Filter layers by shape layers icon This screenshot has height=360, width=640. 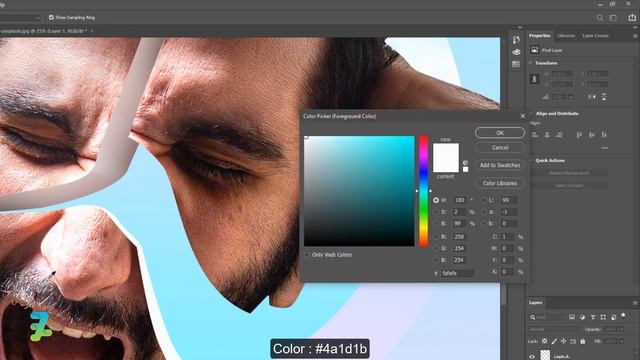click(x=603, y=317)
